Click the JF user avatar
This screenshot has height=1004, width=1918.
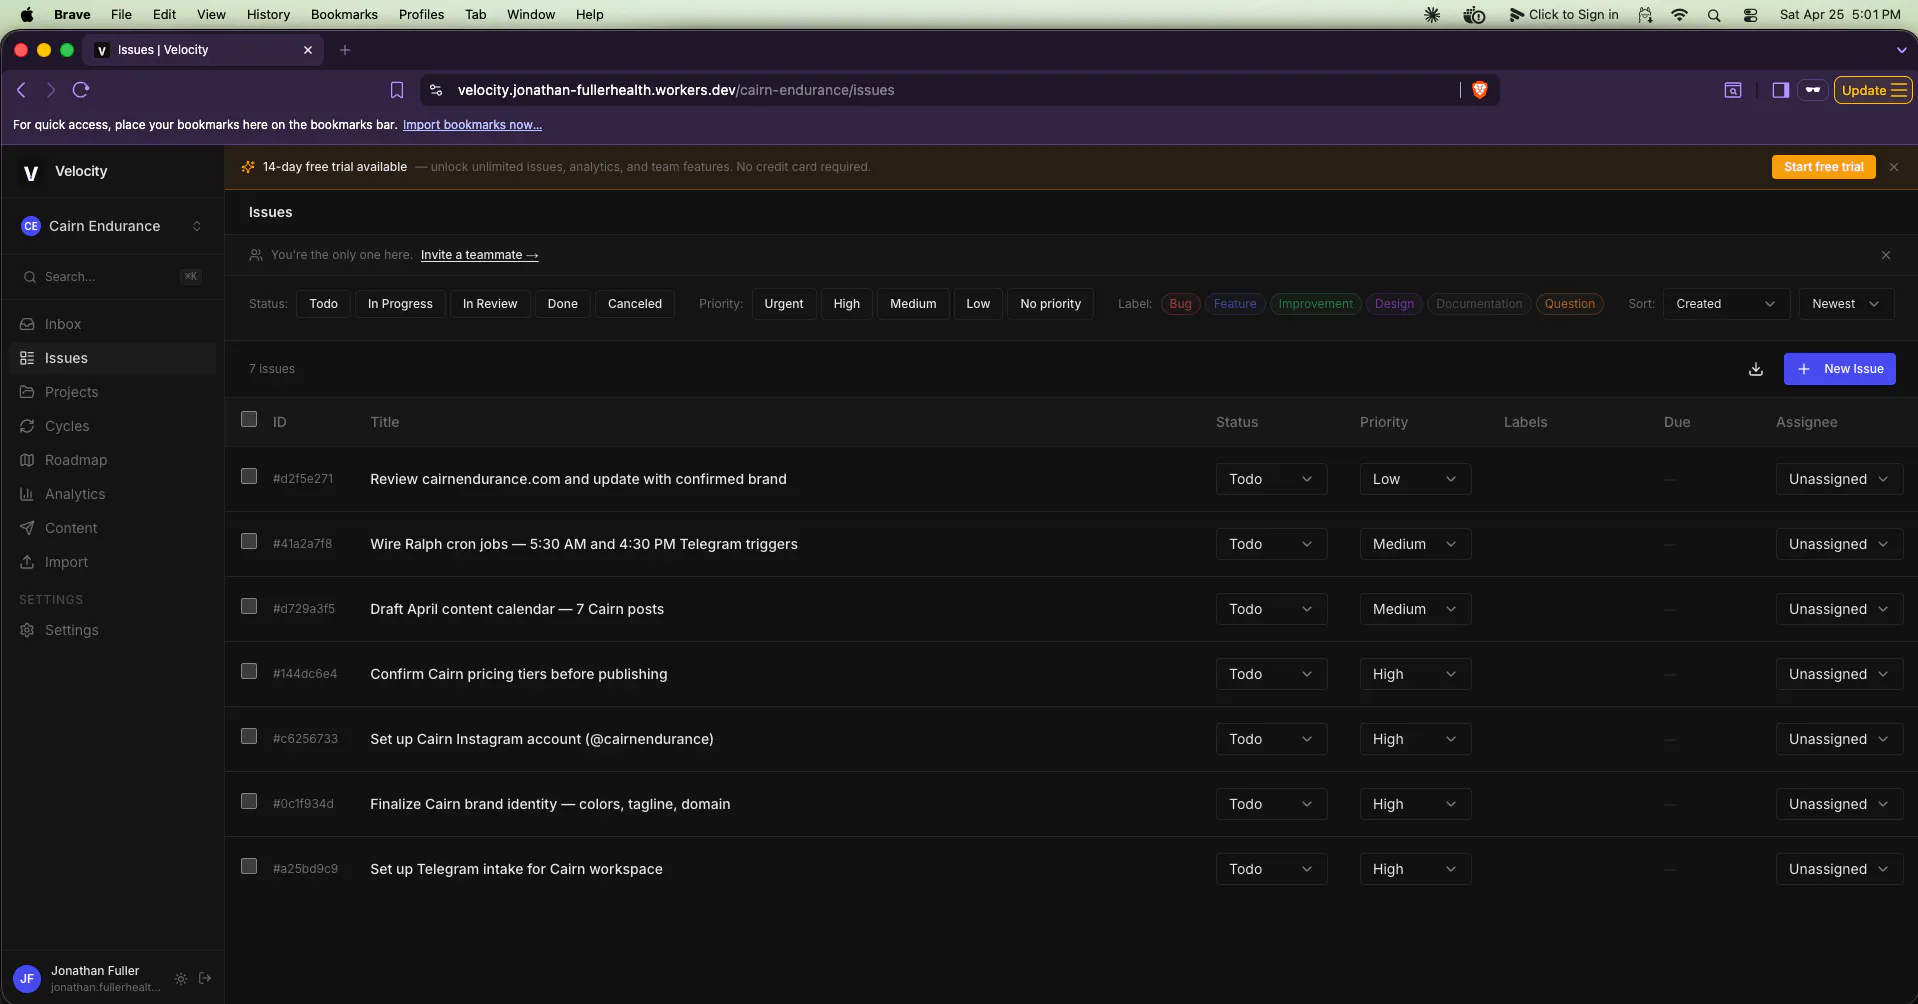coord(27,979)
